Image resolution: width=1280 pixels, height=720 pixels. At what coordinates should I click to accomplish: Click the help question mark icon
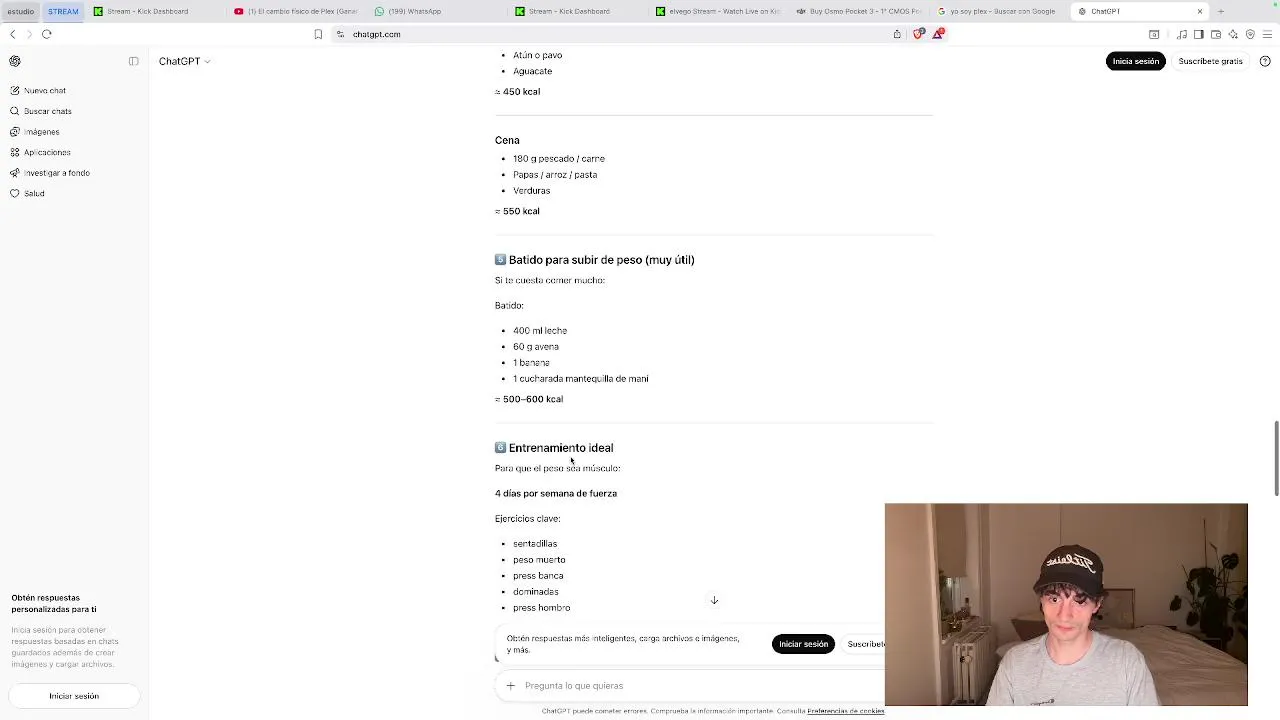1265,61
